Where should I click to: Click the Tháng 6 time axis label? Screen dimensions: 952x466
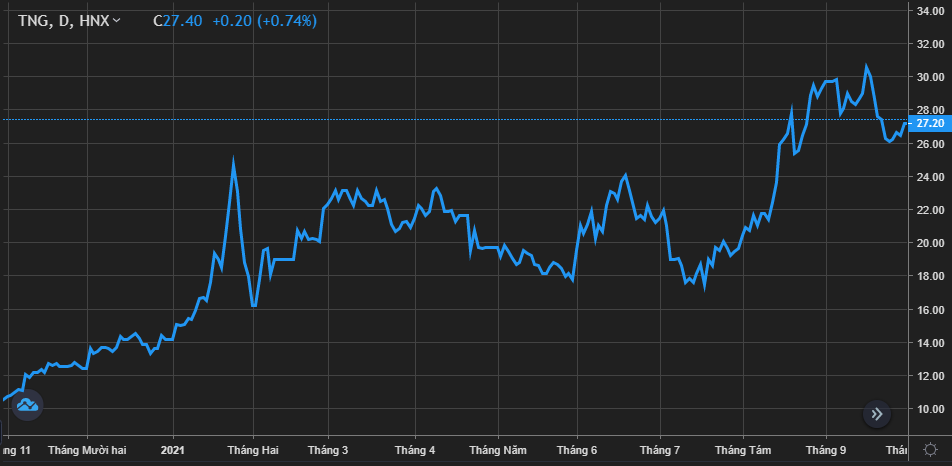coord(577,450)
